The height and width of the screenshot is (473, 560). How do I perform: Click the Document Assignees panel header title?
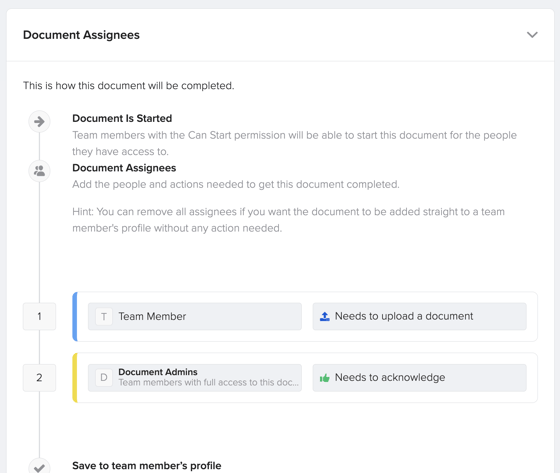(x=81, y=35)
